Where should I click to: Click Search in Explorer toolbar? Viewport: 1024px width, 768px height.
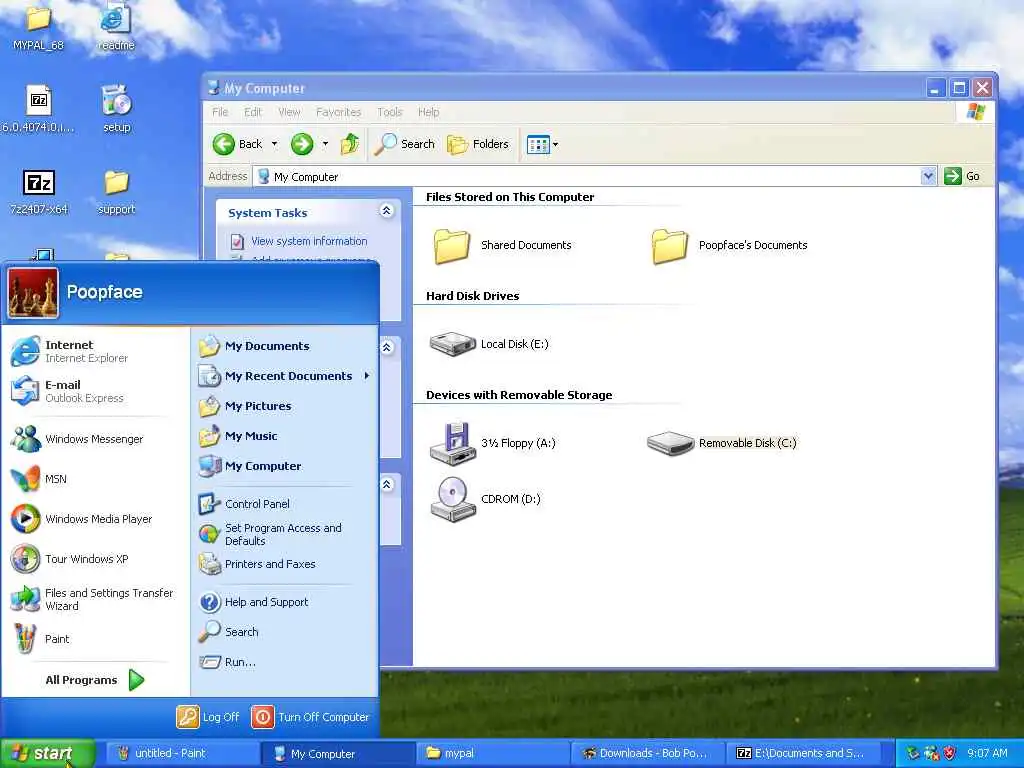[x=404, y=144]
